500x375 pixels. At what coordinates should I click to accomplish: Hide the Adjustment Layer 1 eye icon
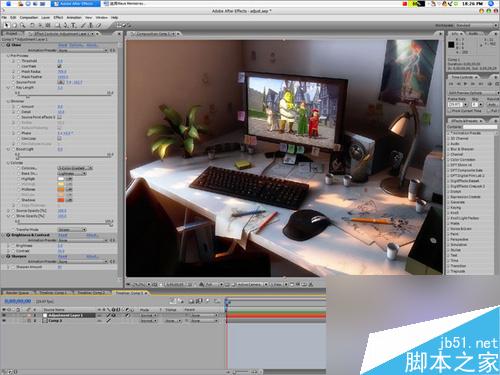pos(4,315)
